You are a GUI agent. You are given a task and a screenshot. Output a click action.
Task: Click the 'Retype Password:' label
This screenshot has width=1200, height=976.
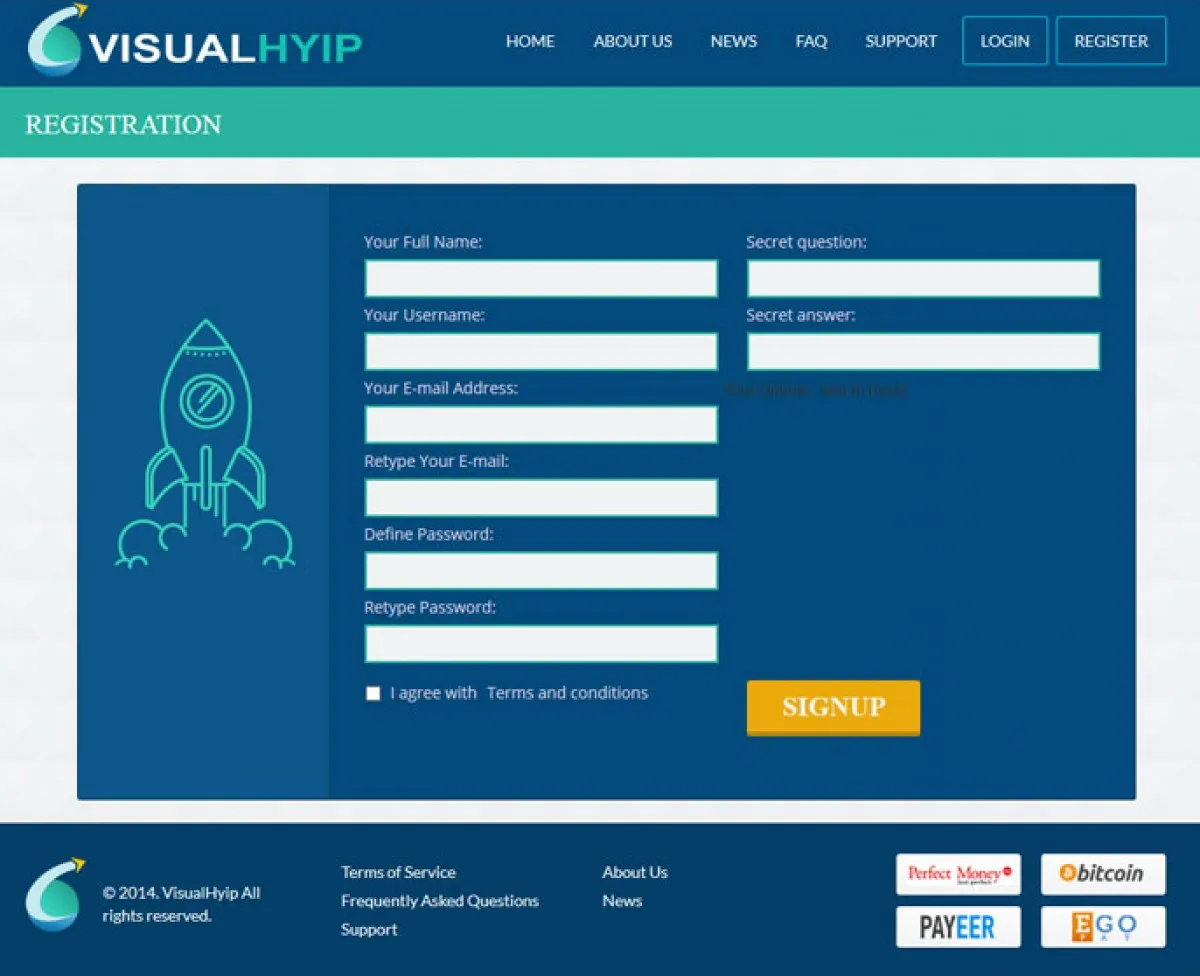[x=430, y=607]
